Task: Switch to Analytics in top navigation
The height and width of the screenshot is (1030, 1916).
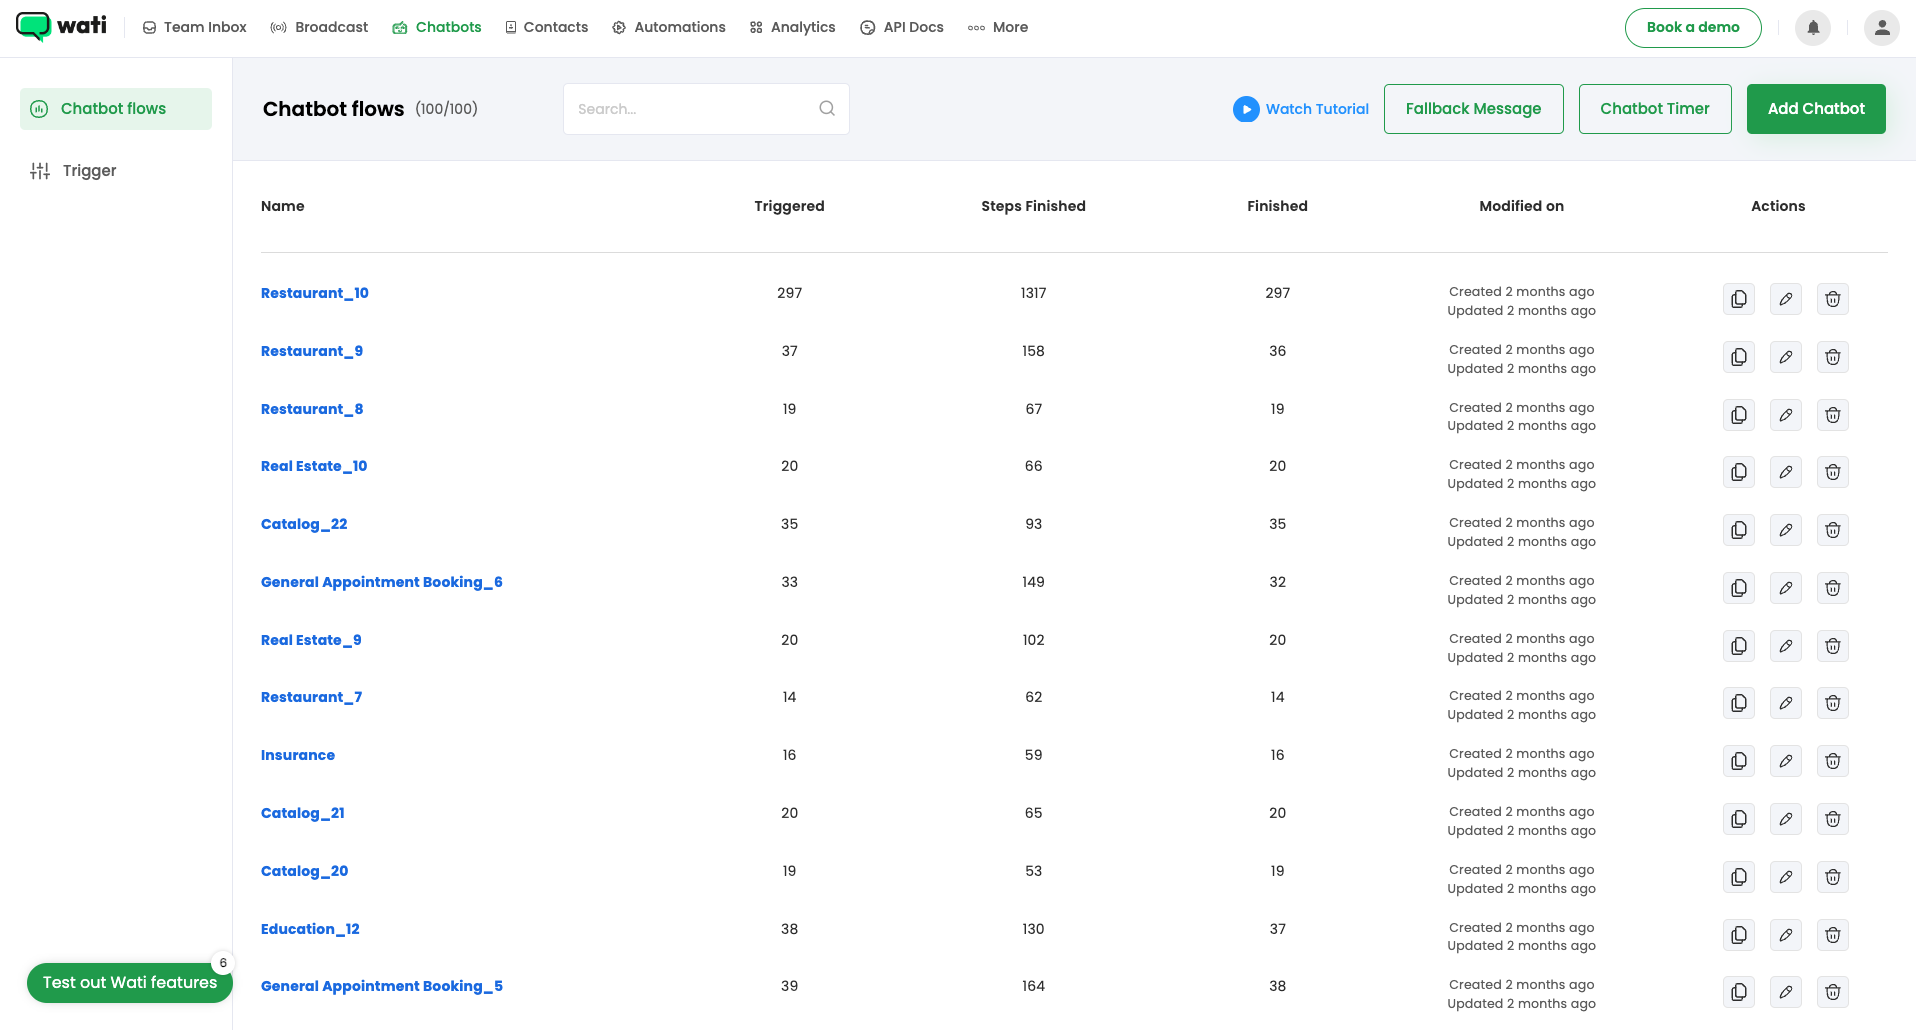Action: coord(792,27)
